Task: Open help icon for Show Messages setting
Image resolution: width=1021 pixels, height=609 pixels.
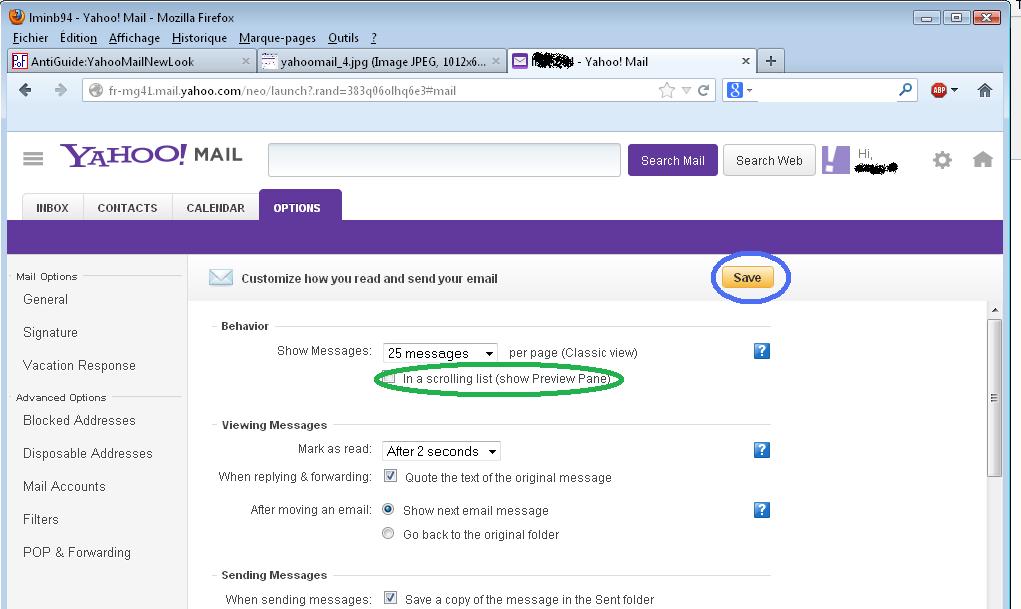Action: 762,351
